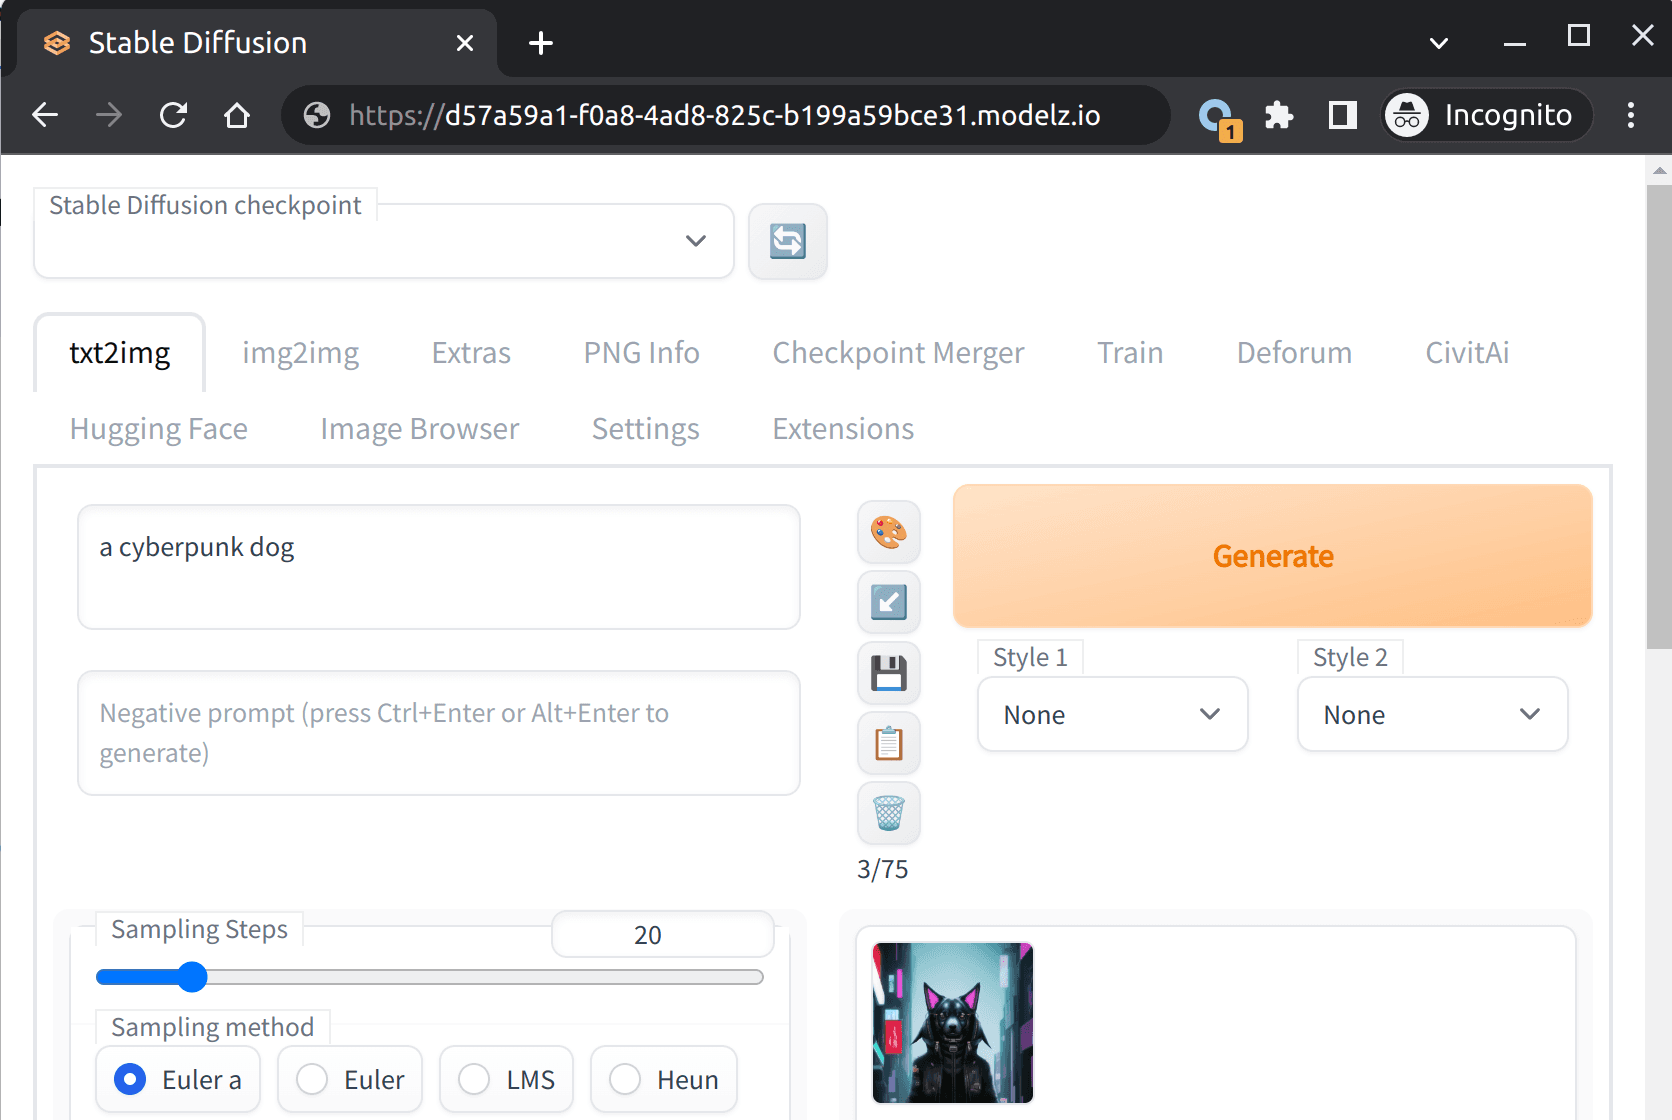Click the trash can clear prompt icon
The width and height of the screenshot is (1672, 1120).
(889, 813)
